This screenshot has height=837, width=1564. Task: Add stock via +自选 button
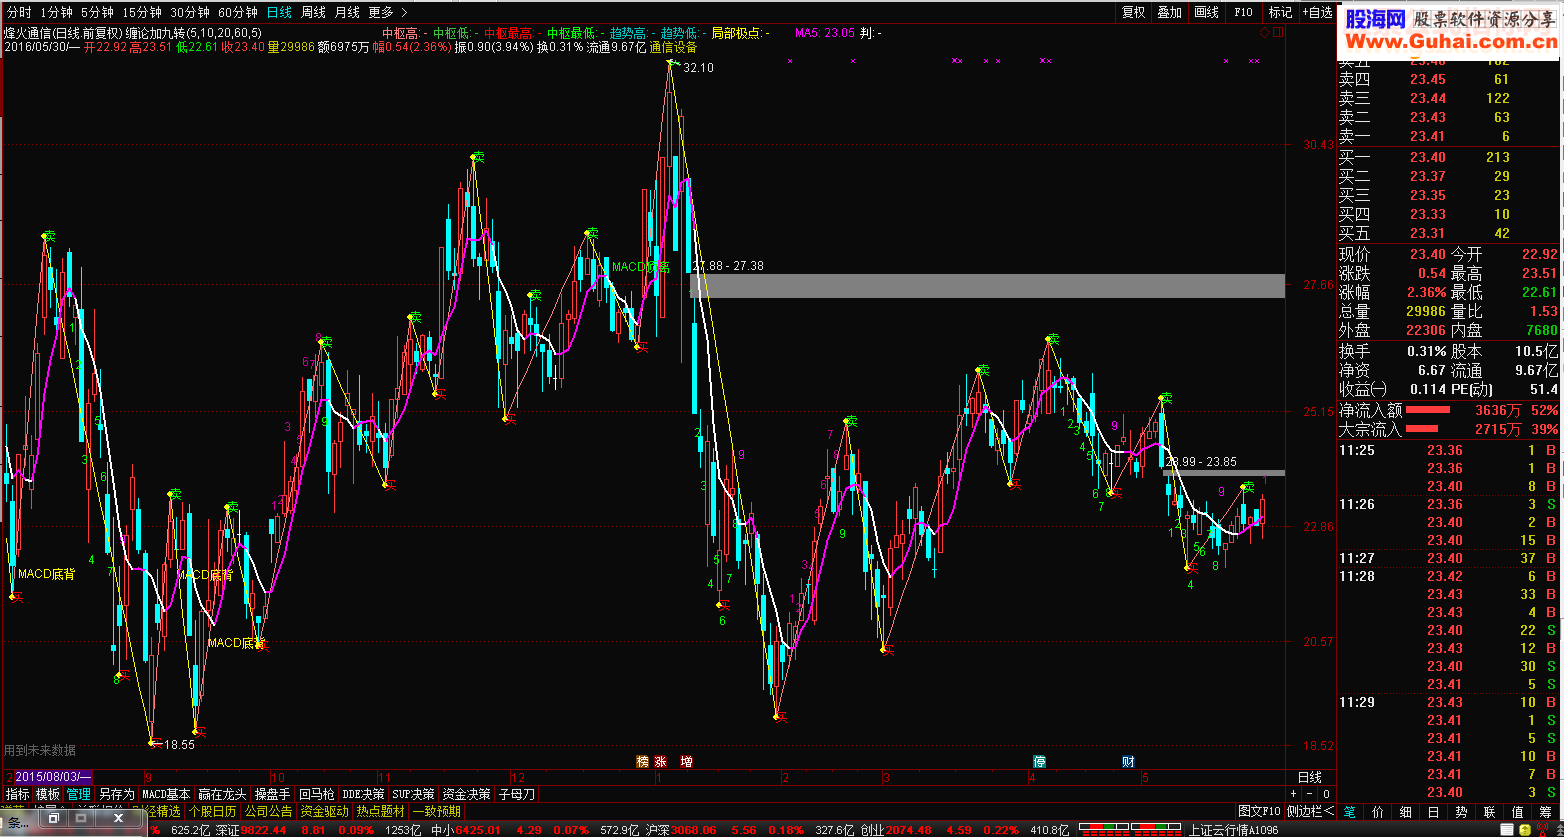pyautogui.click(x=1316, y=12)
